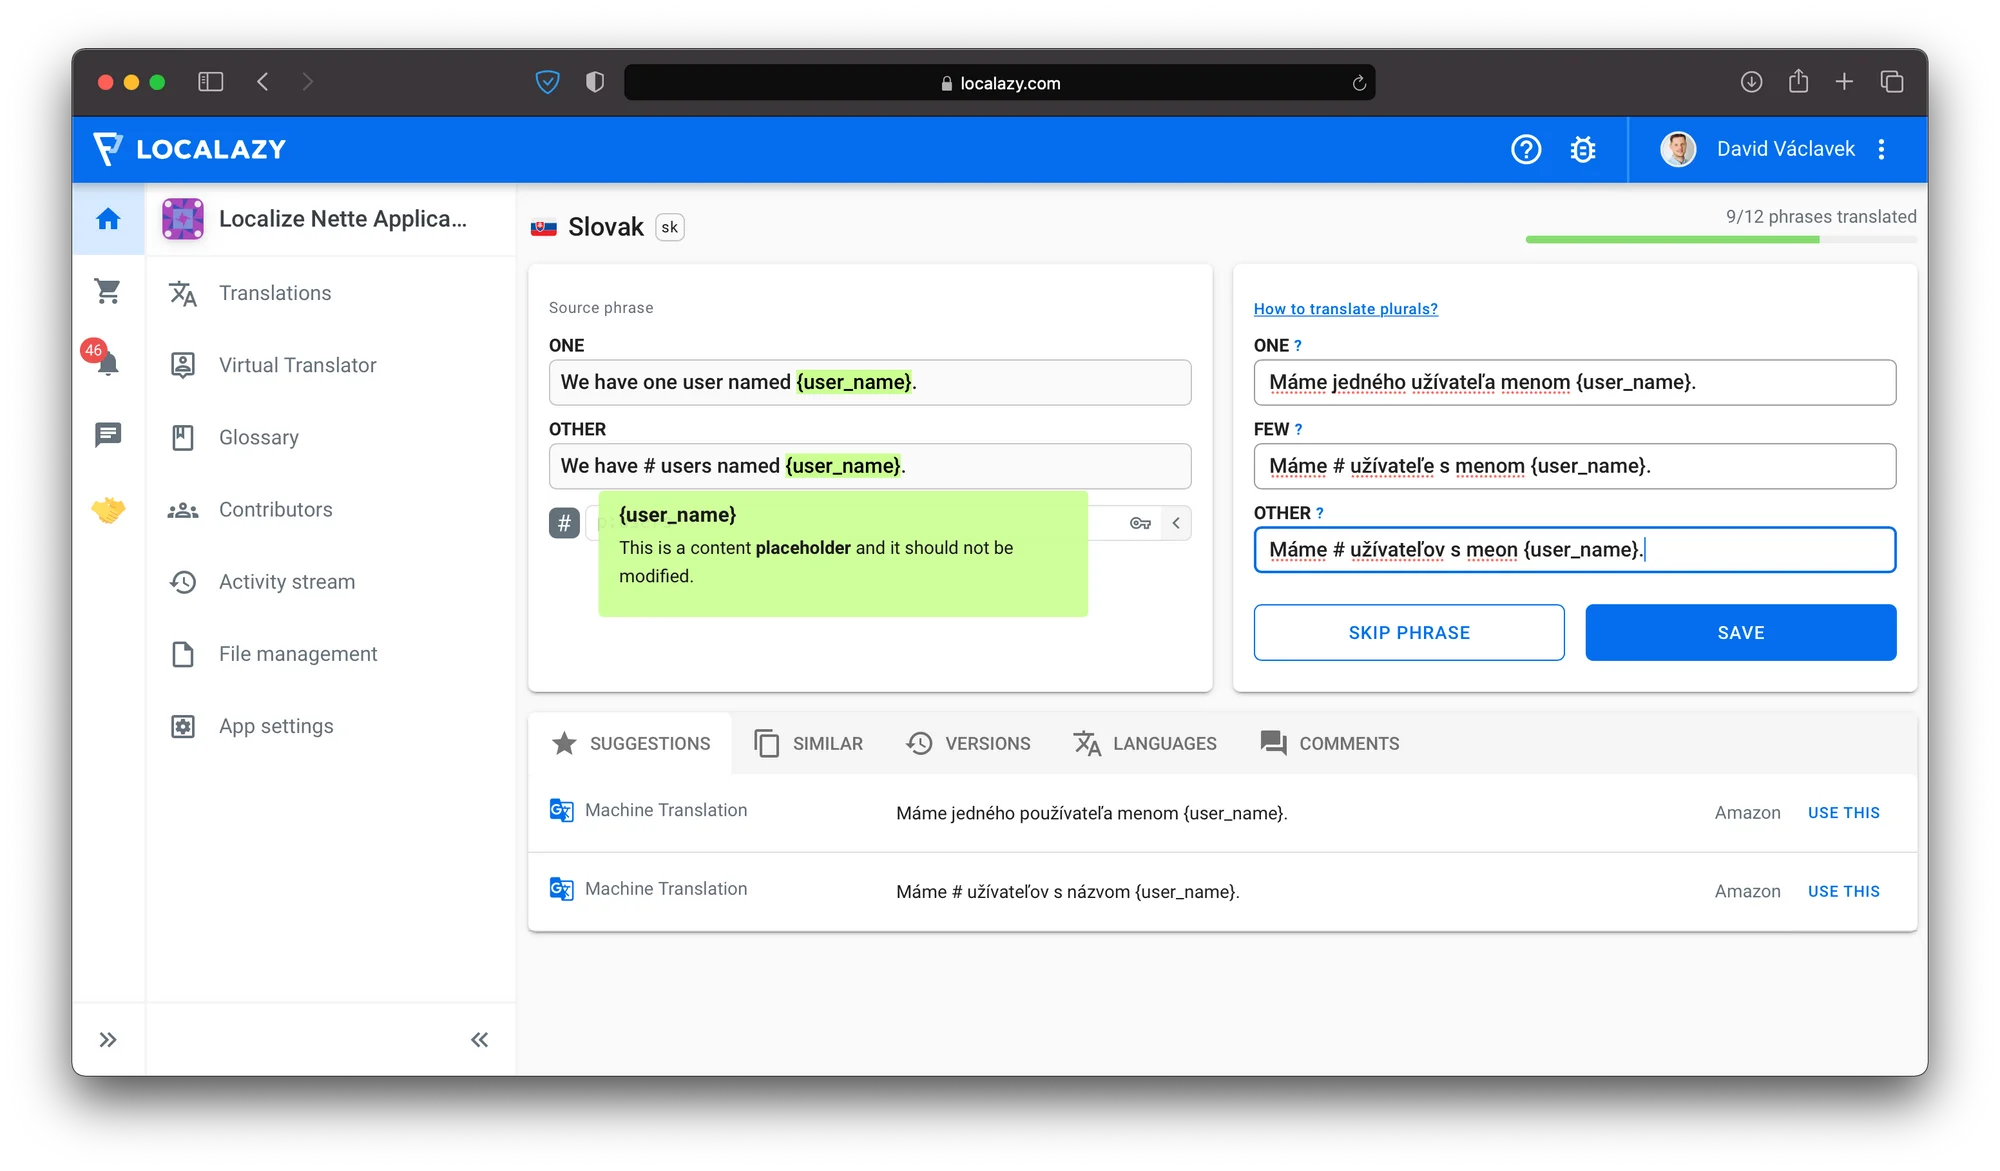Switch to the Similar tab
The image size is (2000, 1171).
pyautogui.click(x=808, y=744)
